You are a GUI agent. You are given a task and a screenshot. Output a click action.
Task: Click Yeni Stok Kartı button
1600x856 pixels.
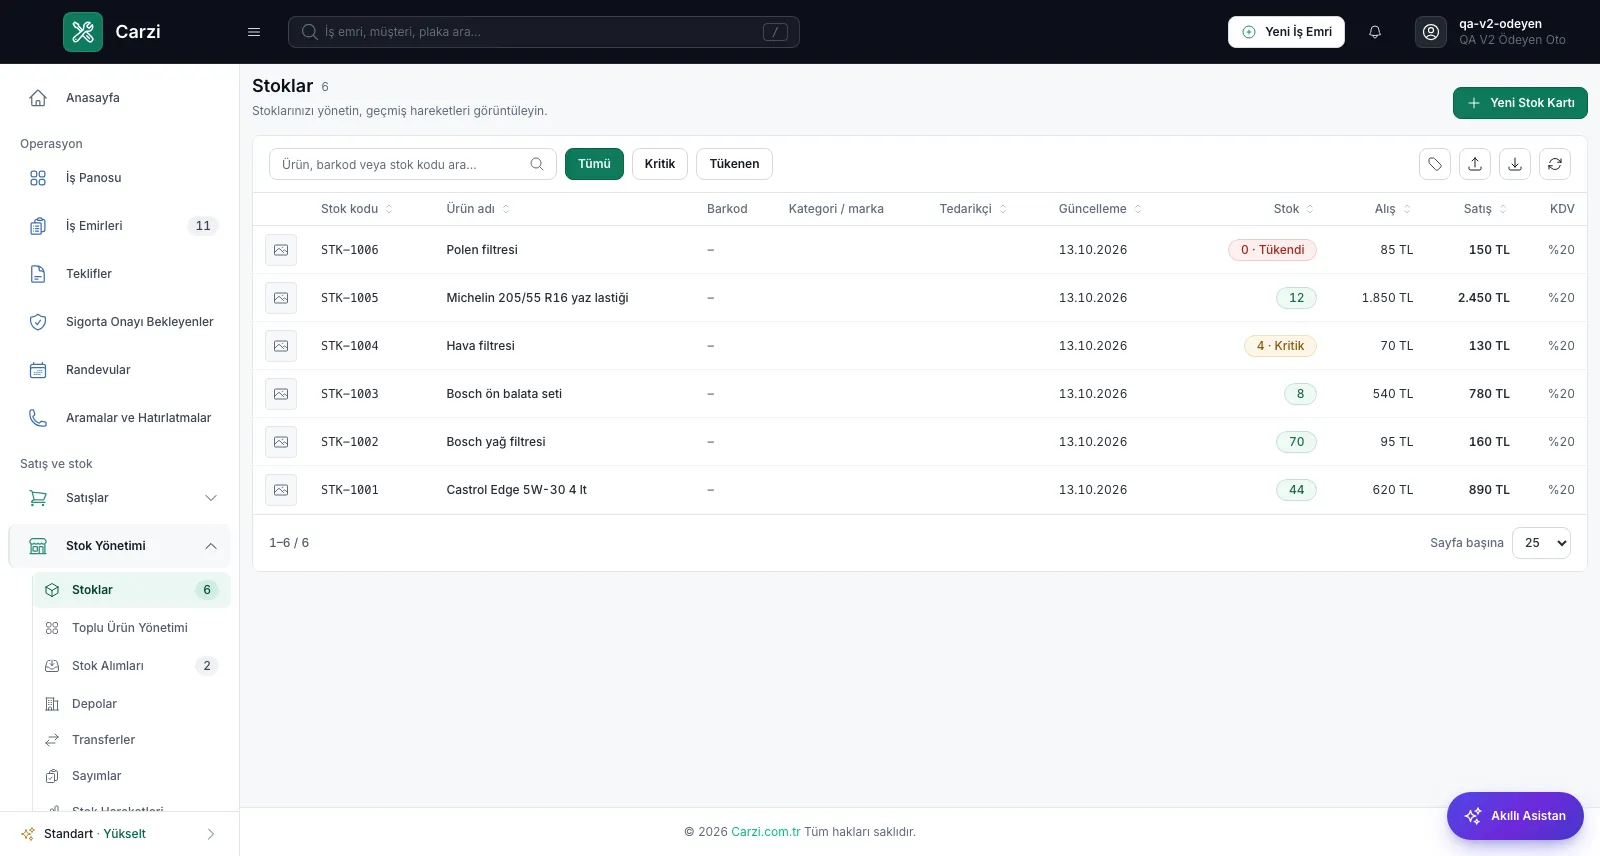(x=1520, y=103)
